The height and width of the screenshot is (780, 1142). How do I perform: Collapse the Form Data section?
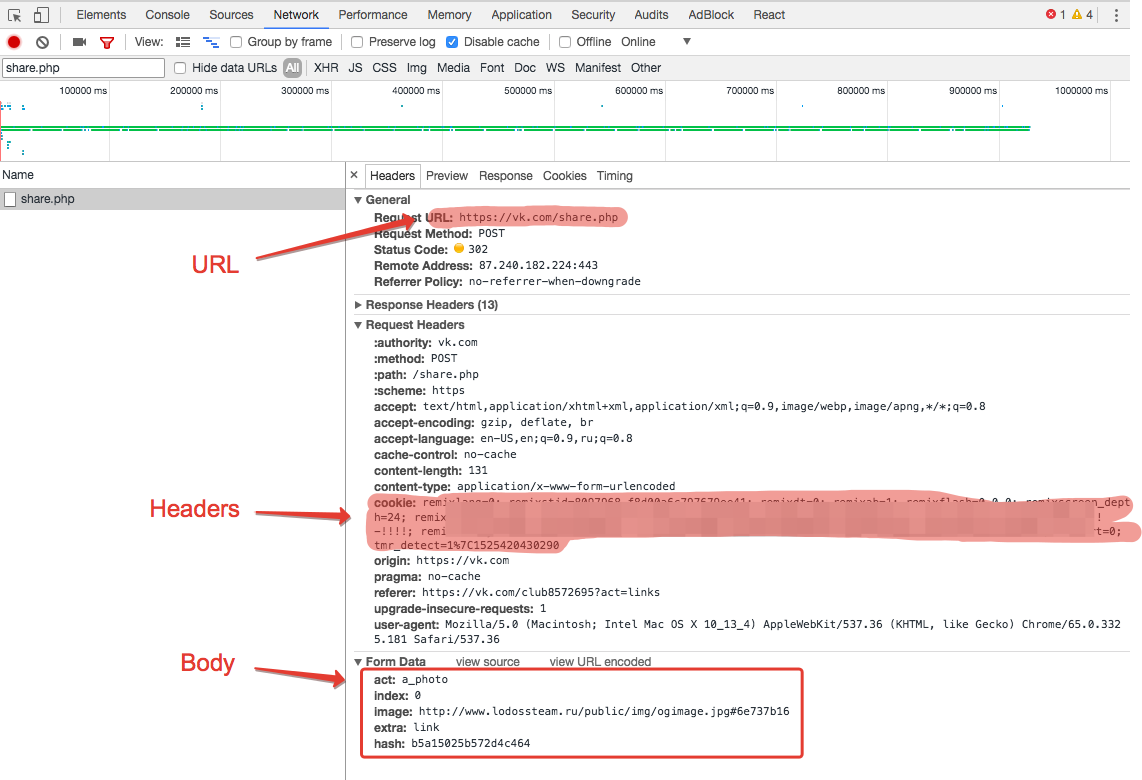(x=358, y=662)
